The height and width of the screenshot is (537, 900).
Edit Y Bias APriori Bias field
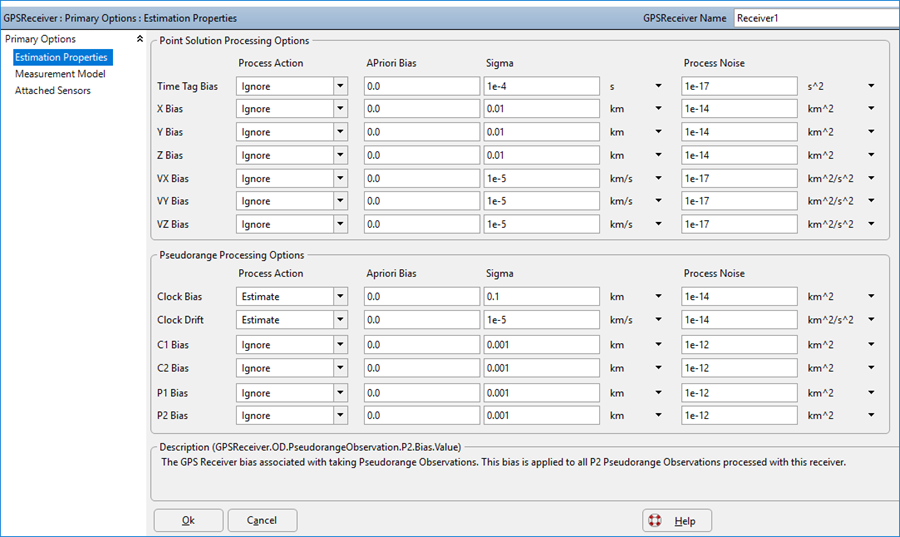pyautogui.click(x=422, y=132)
